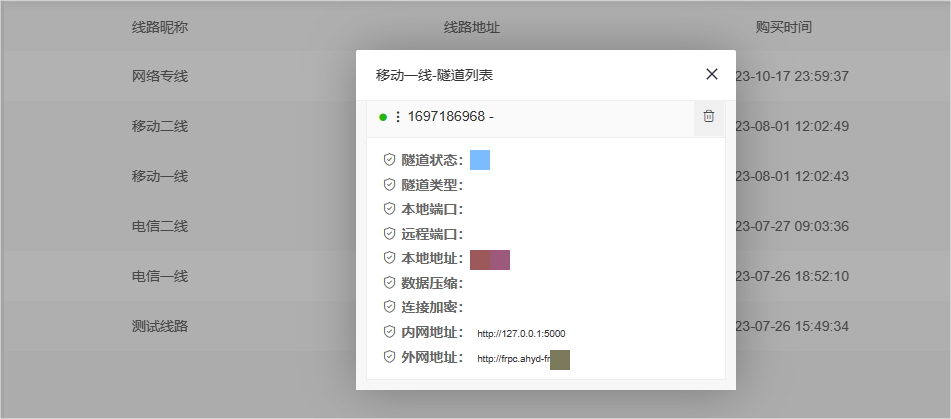
Task: Click shield icon next to 隧道类型
Action: point(389,184)
